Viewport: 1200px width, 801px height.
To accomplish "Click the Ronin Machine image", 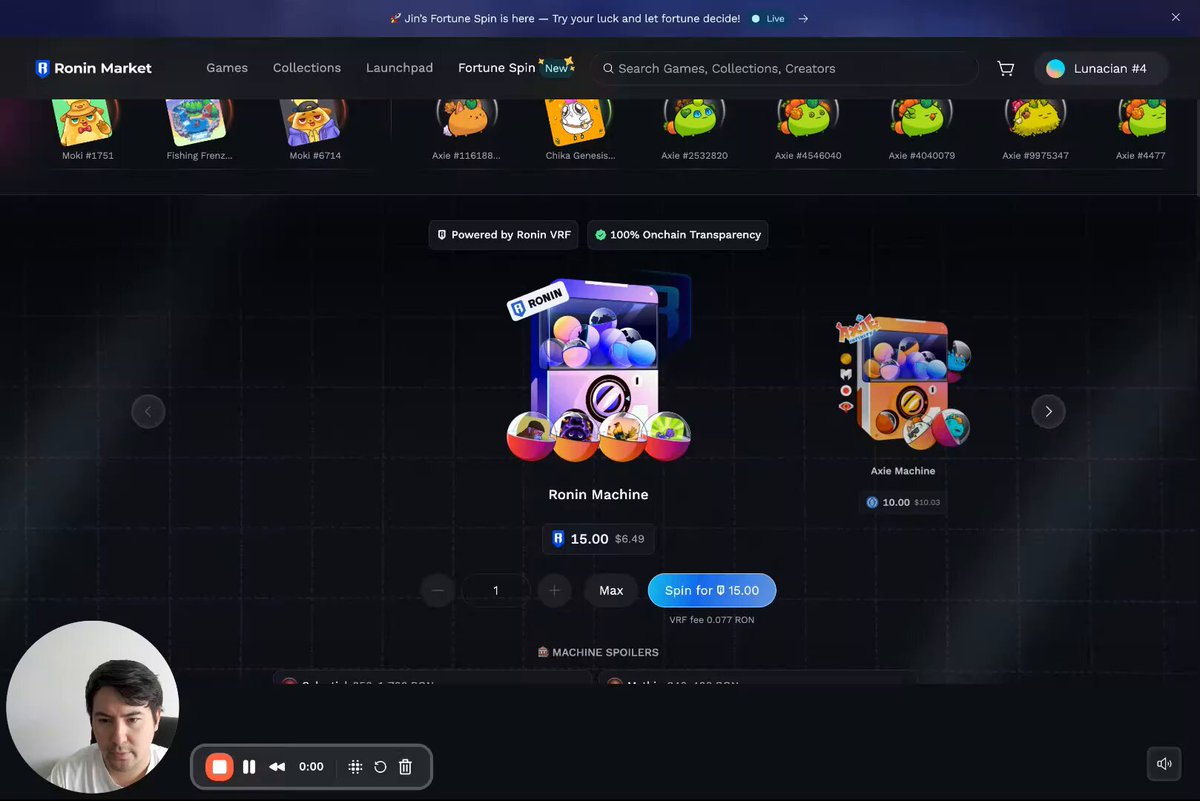I will pyautogui.click(x=598, y=368).
